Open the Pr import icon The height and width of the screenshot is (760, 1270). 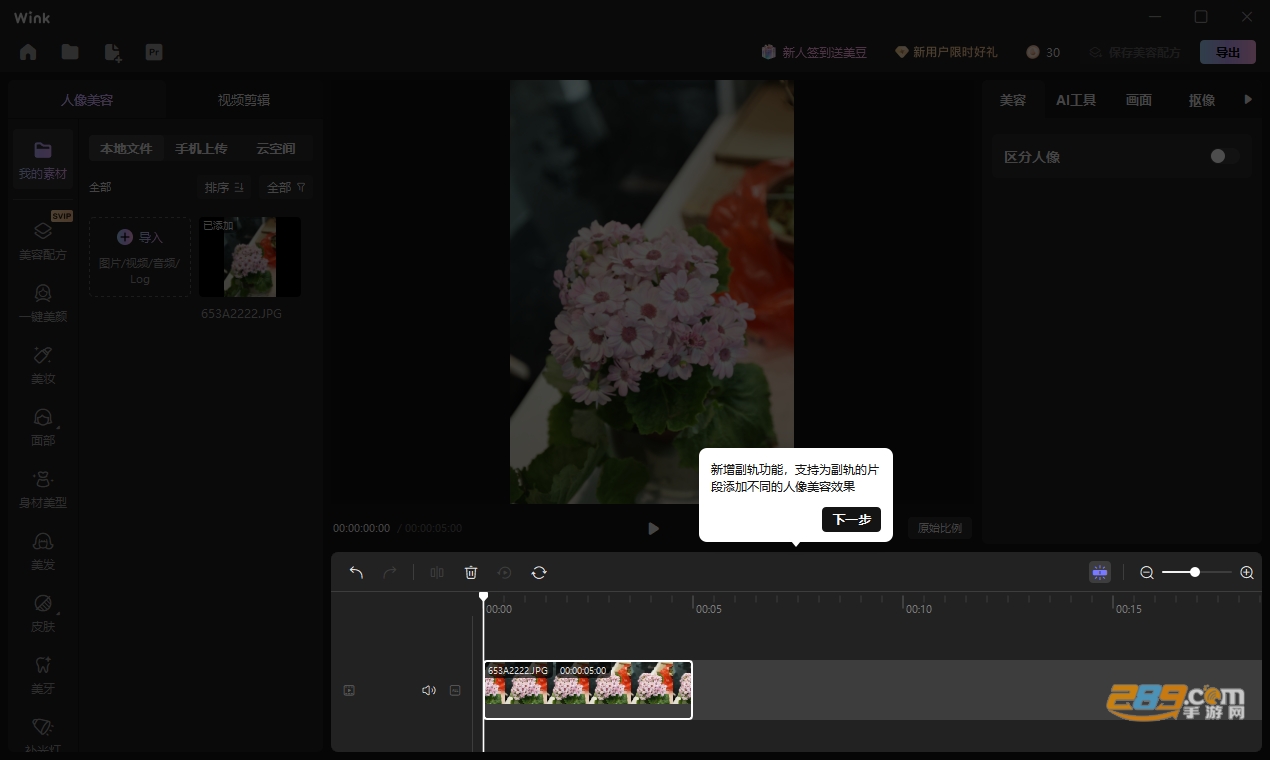(154, 52)
